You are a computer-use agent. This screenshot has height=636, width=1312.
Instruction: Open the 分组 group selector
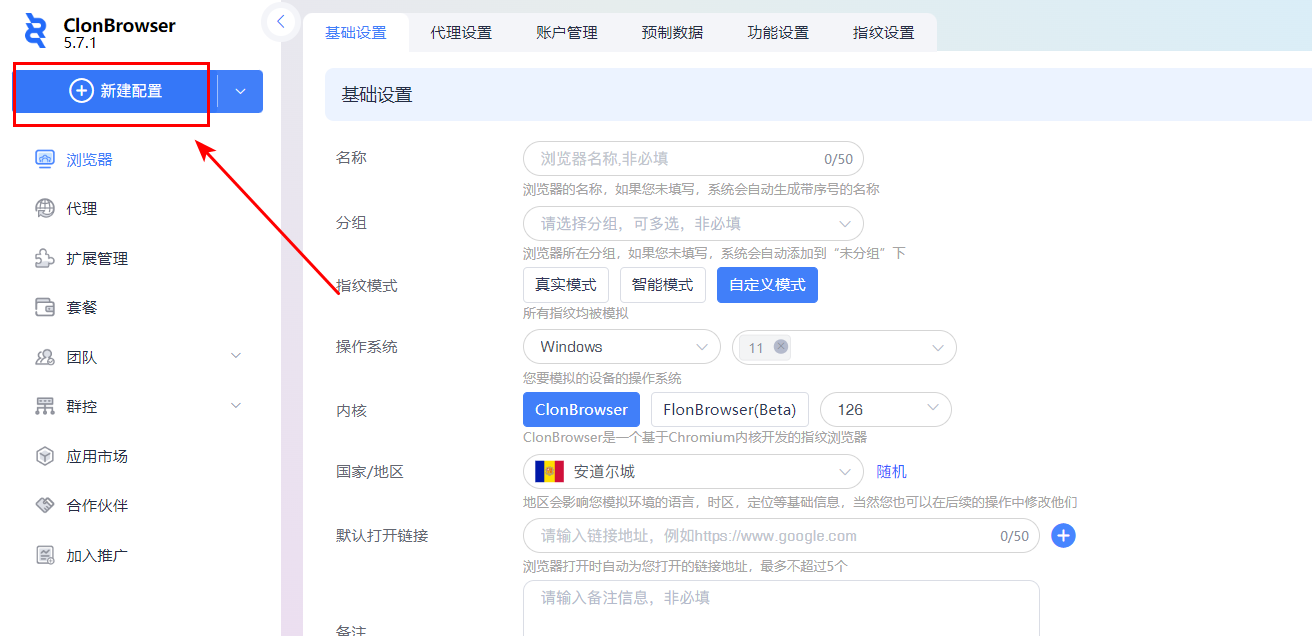click(x=693, y=224)
